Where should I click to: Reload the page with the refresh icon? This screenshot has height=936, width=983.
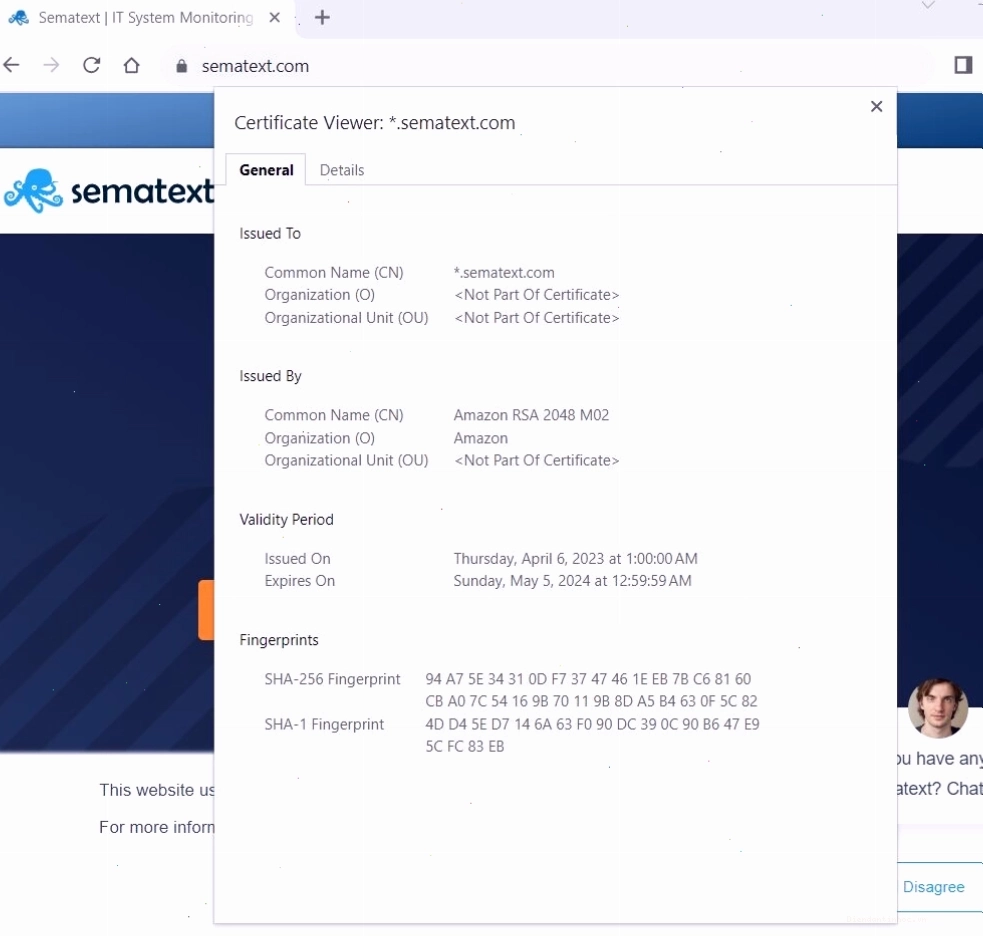tap(92, 65)
